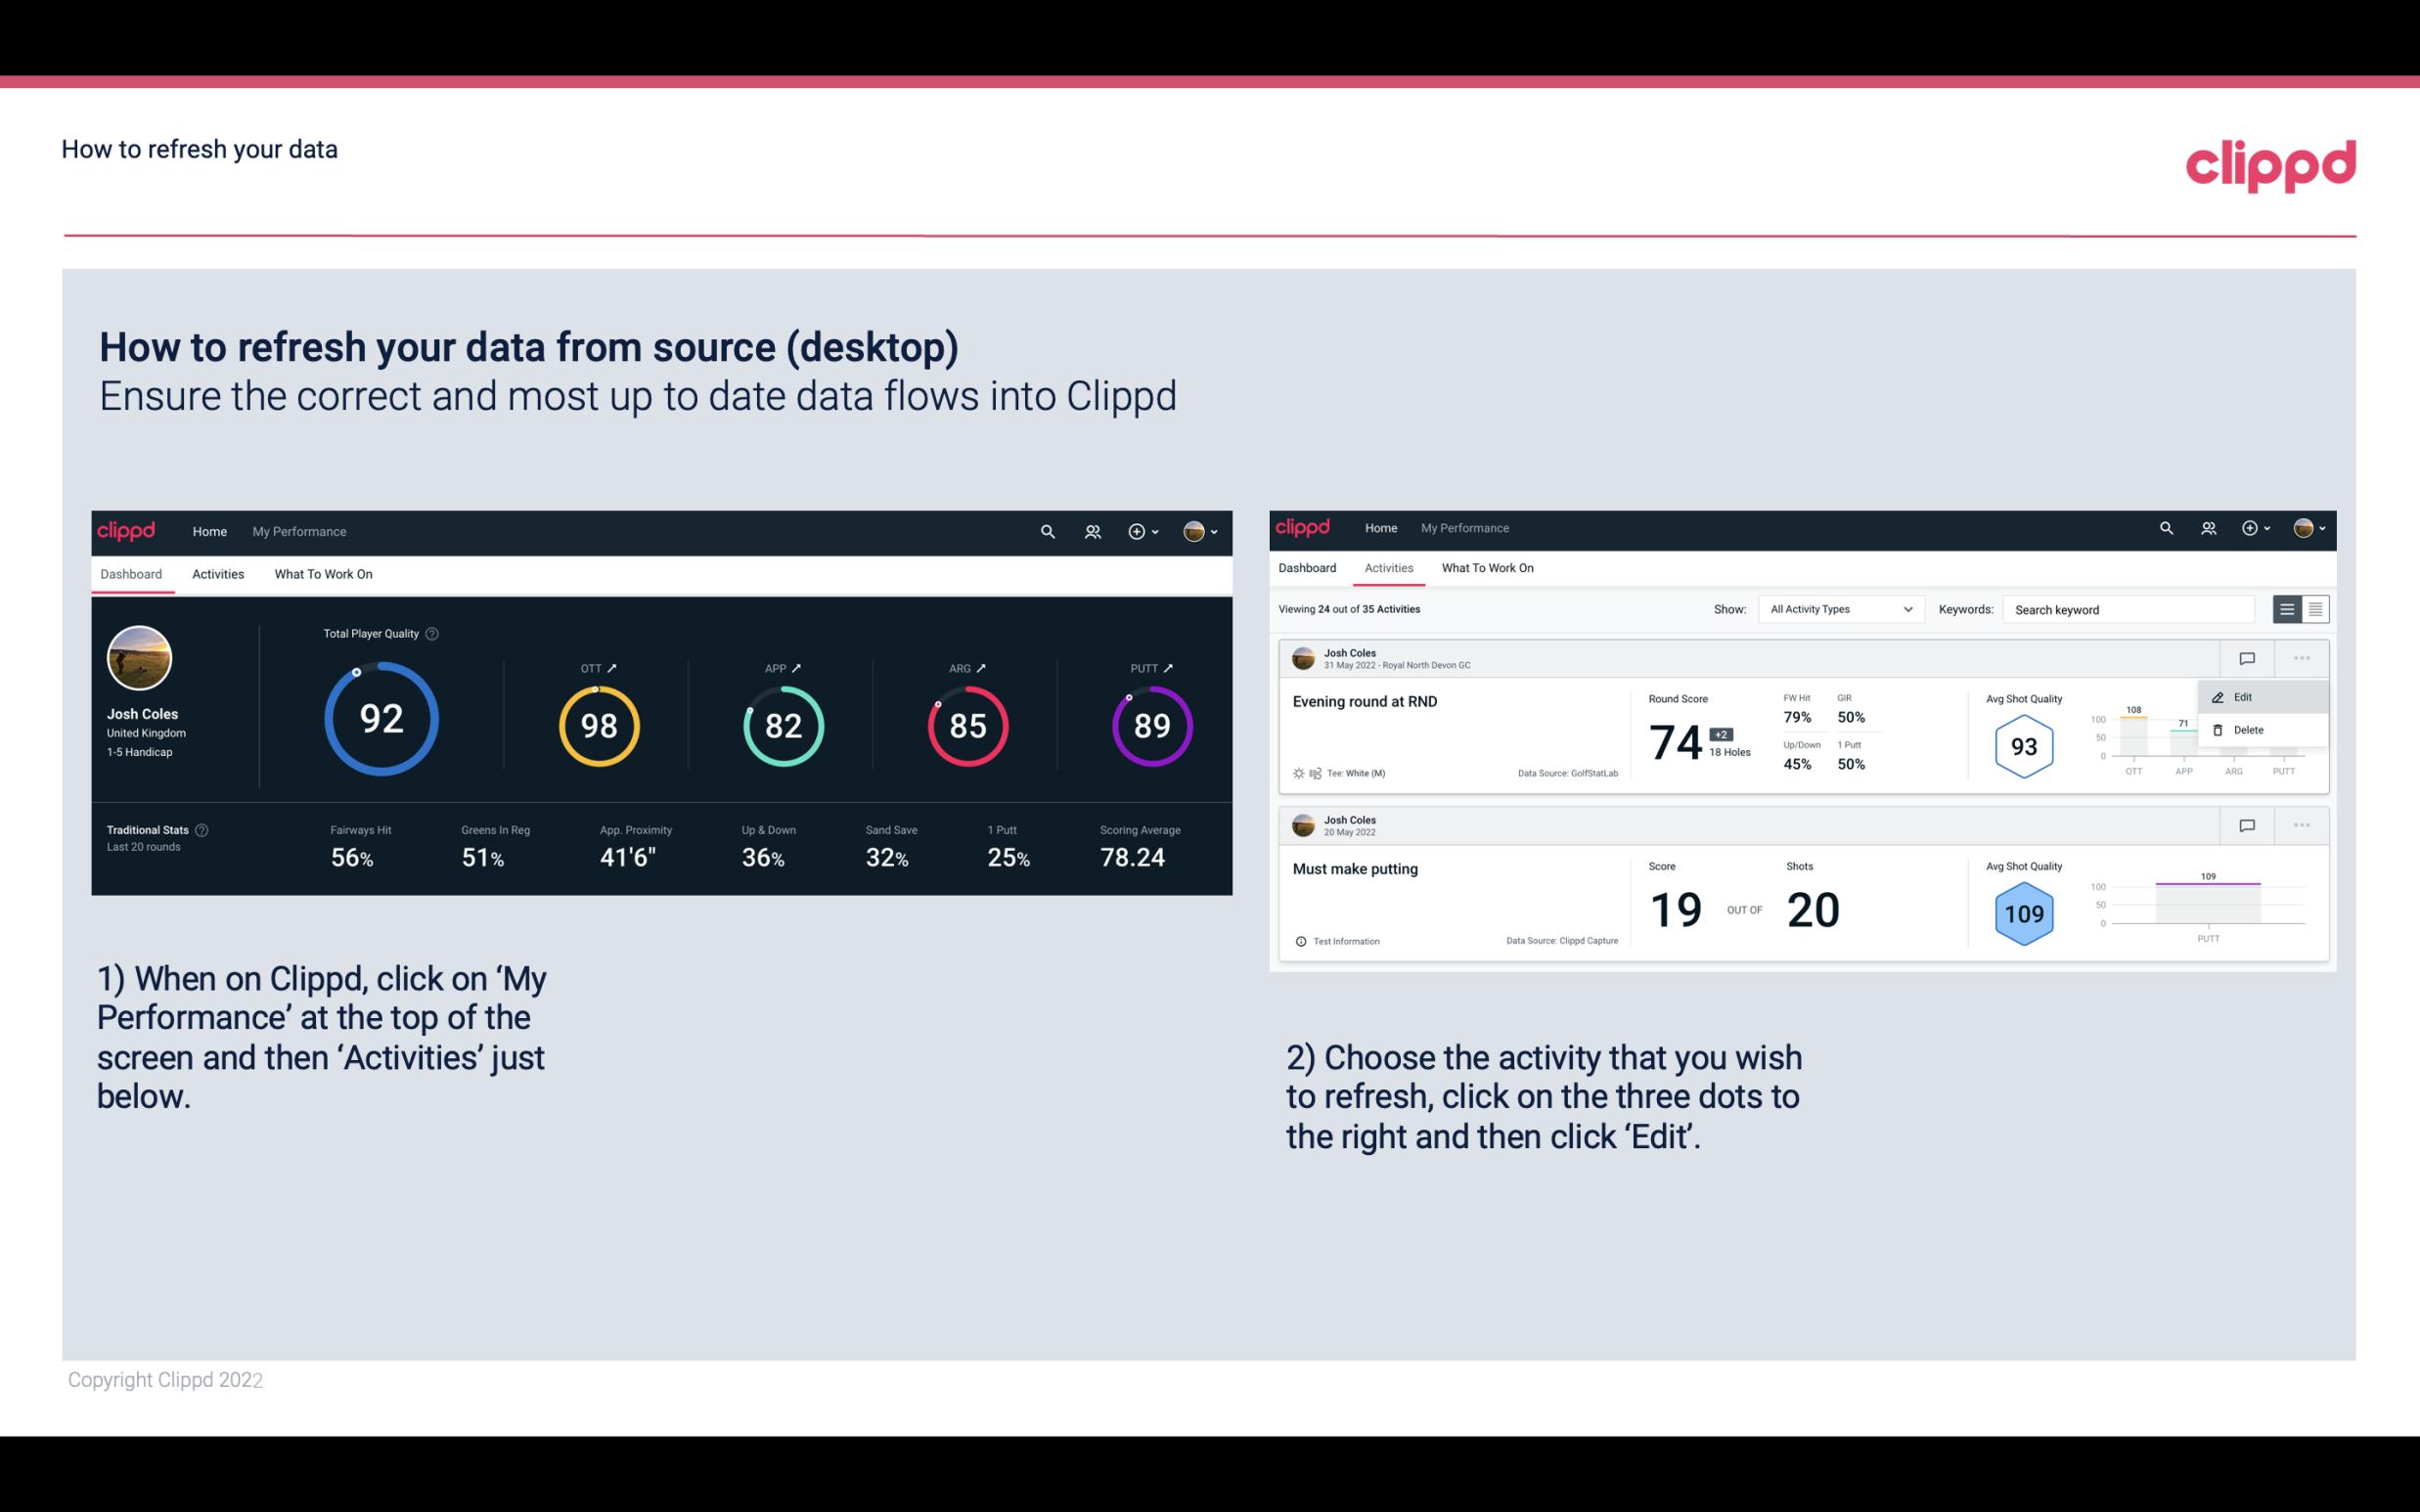The image size is (2420, 1512).
Task: Switch to the Activities tab
Action: [216, 571]
